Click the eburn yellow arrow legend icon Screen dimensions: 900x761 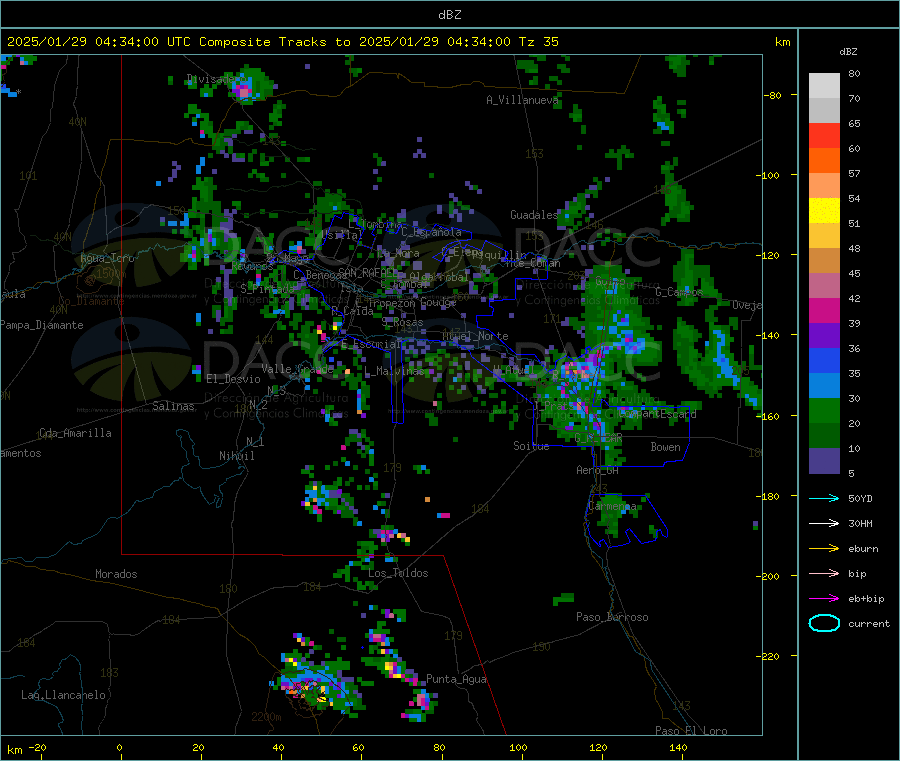[824, 549]
